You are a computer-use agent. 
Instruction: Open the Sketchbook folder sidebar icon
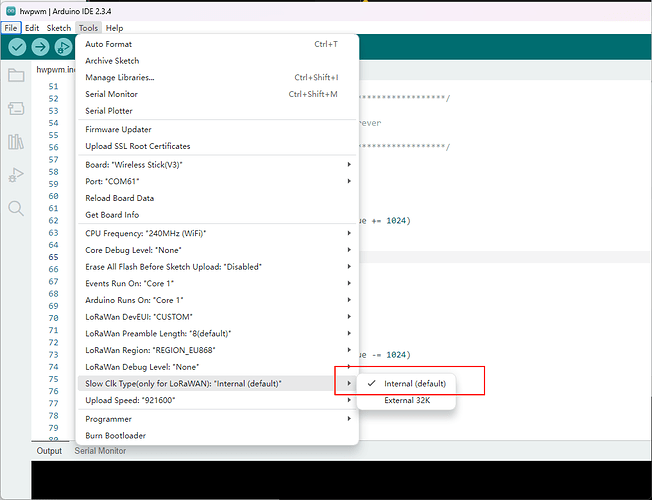coord(16,75)
